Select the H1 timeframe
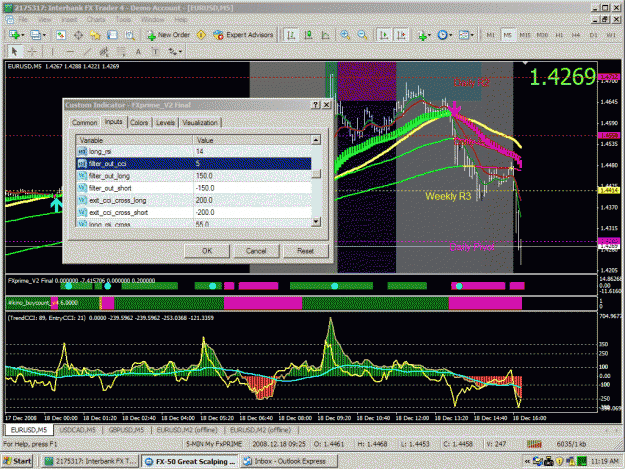This screenshot has width=625, height=469. (559, 35)
